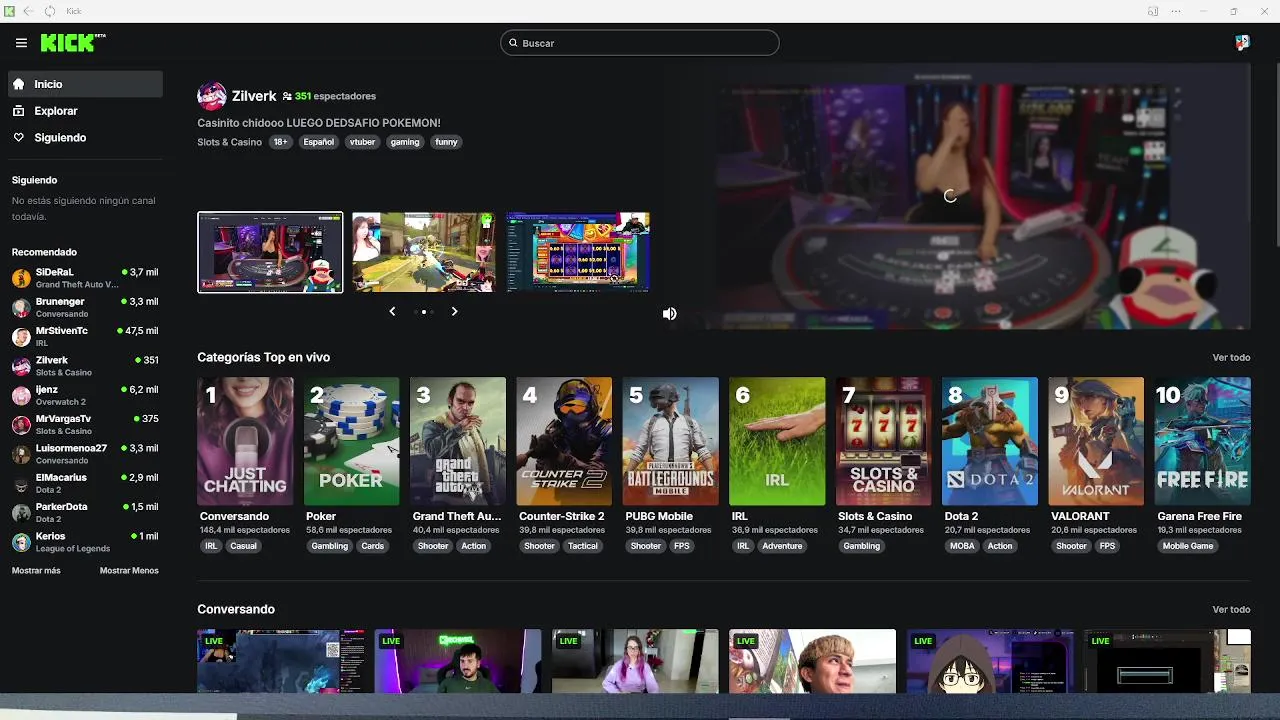Click Brunenger channel avatar in sidebar
The height and width of the screenshot is (720, 1280).
21,308
